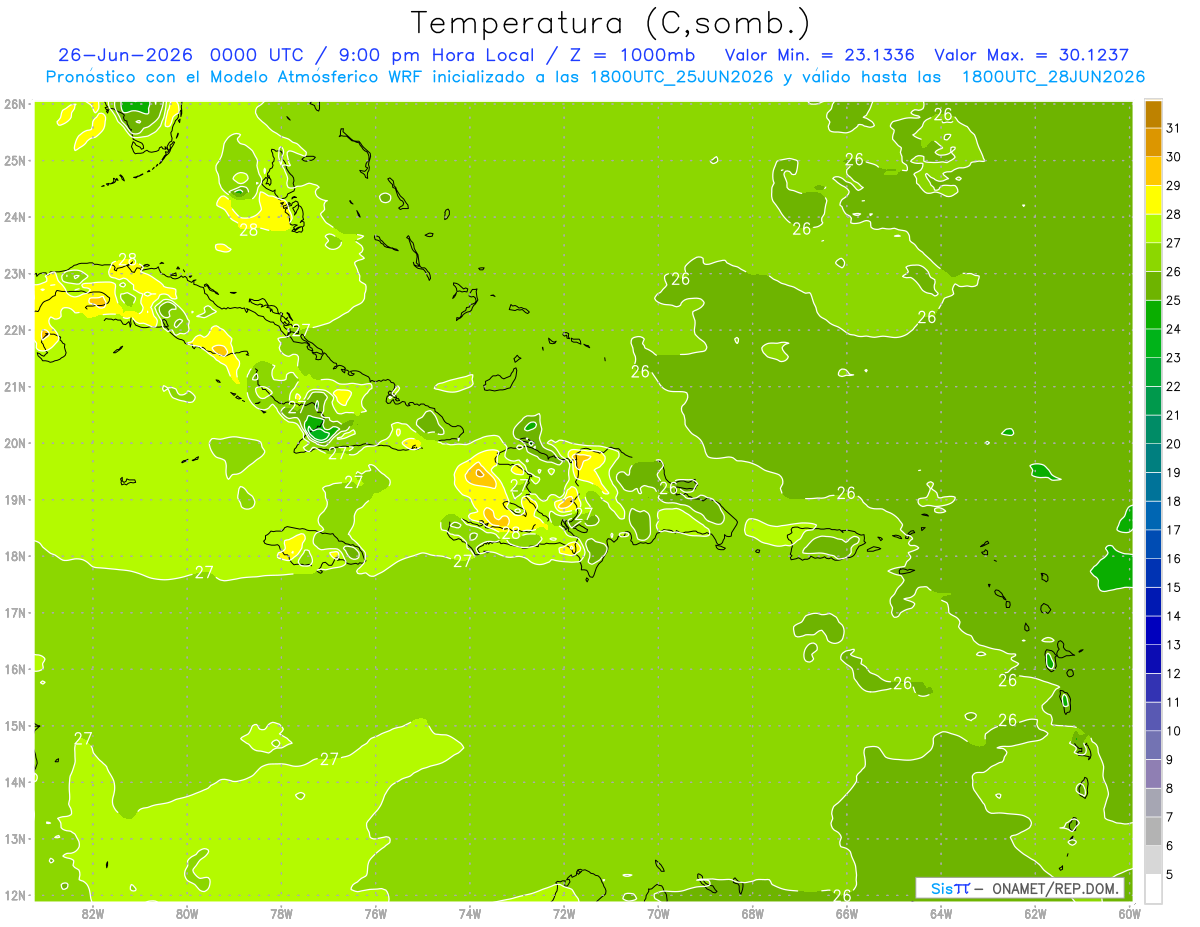
Task: Click the "62W" longitude axis label
Action: click(x=1035, y=914)
